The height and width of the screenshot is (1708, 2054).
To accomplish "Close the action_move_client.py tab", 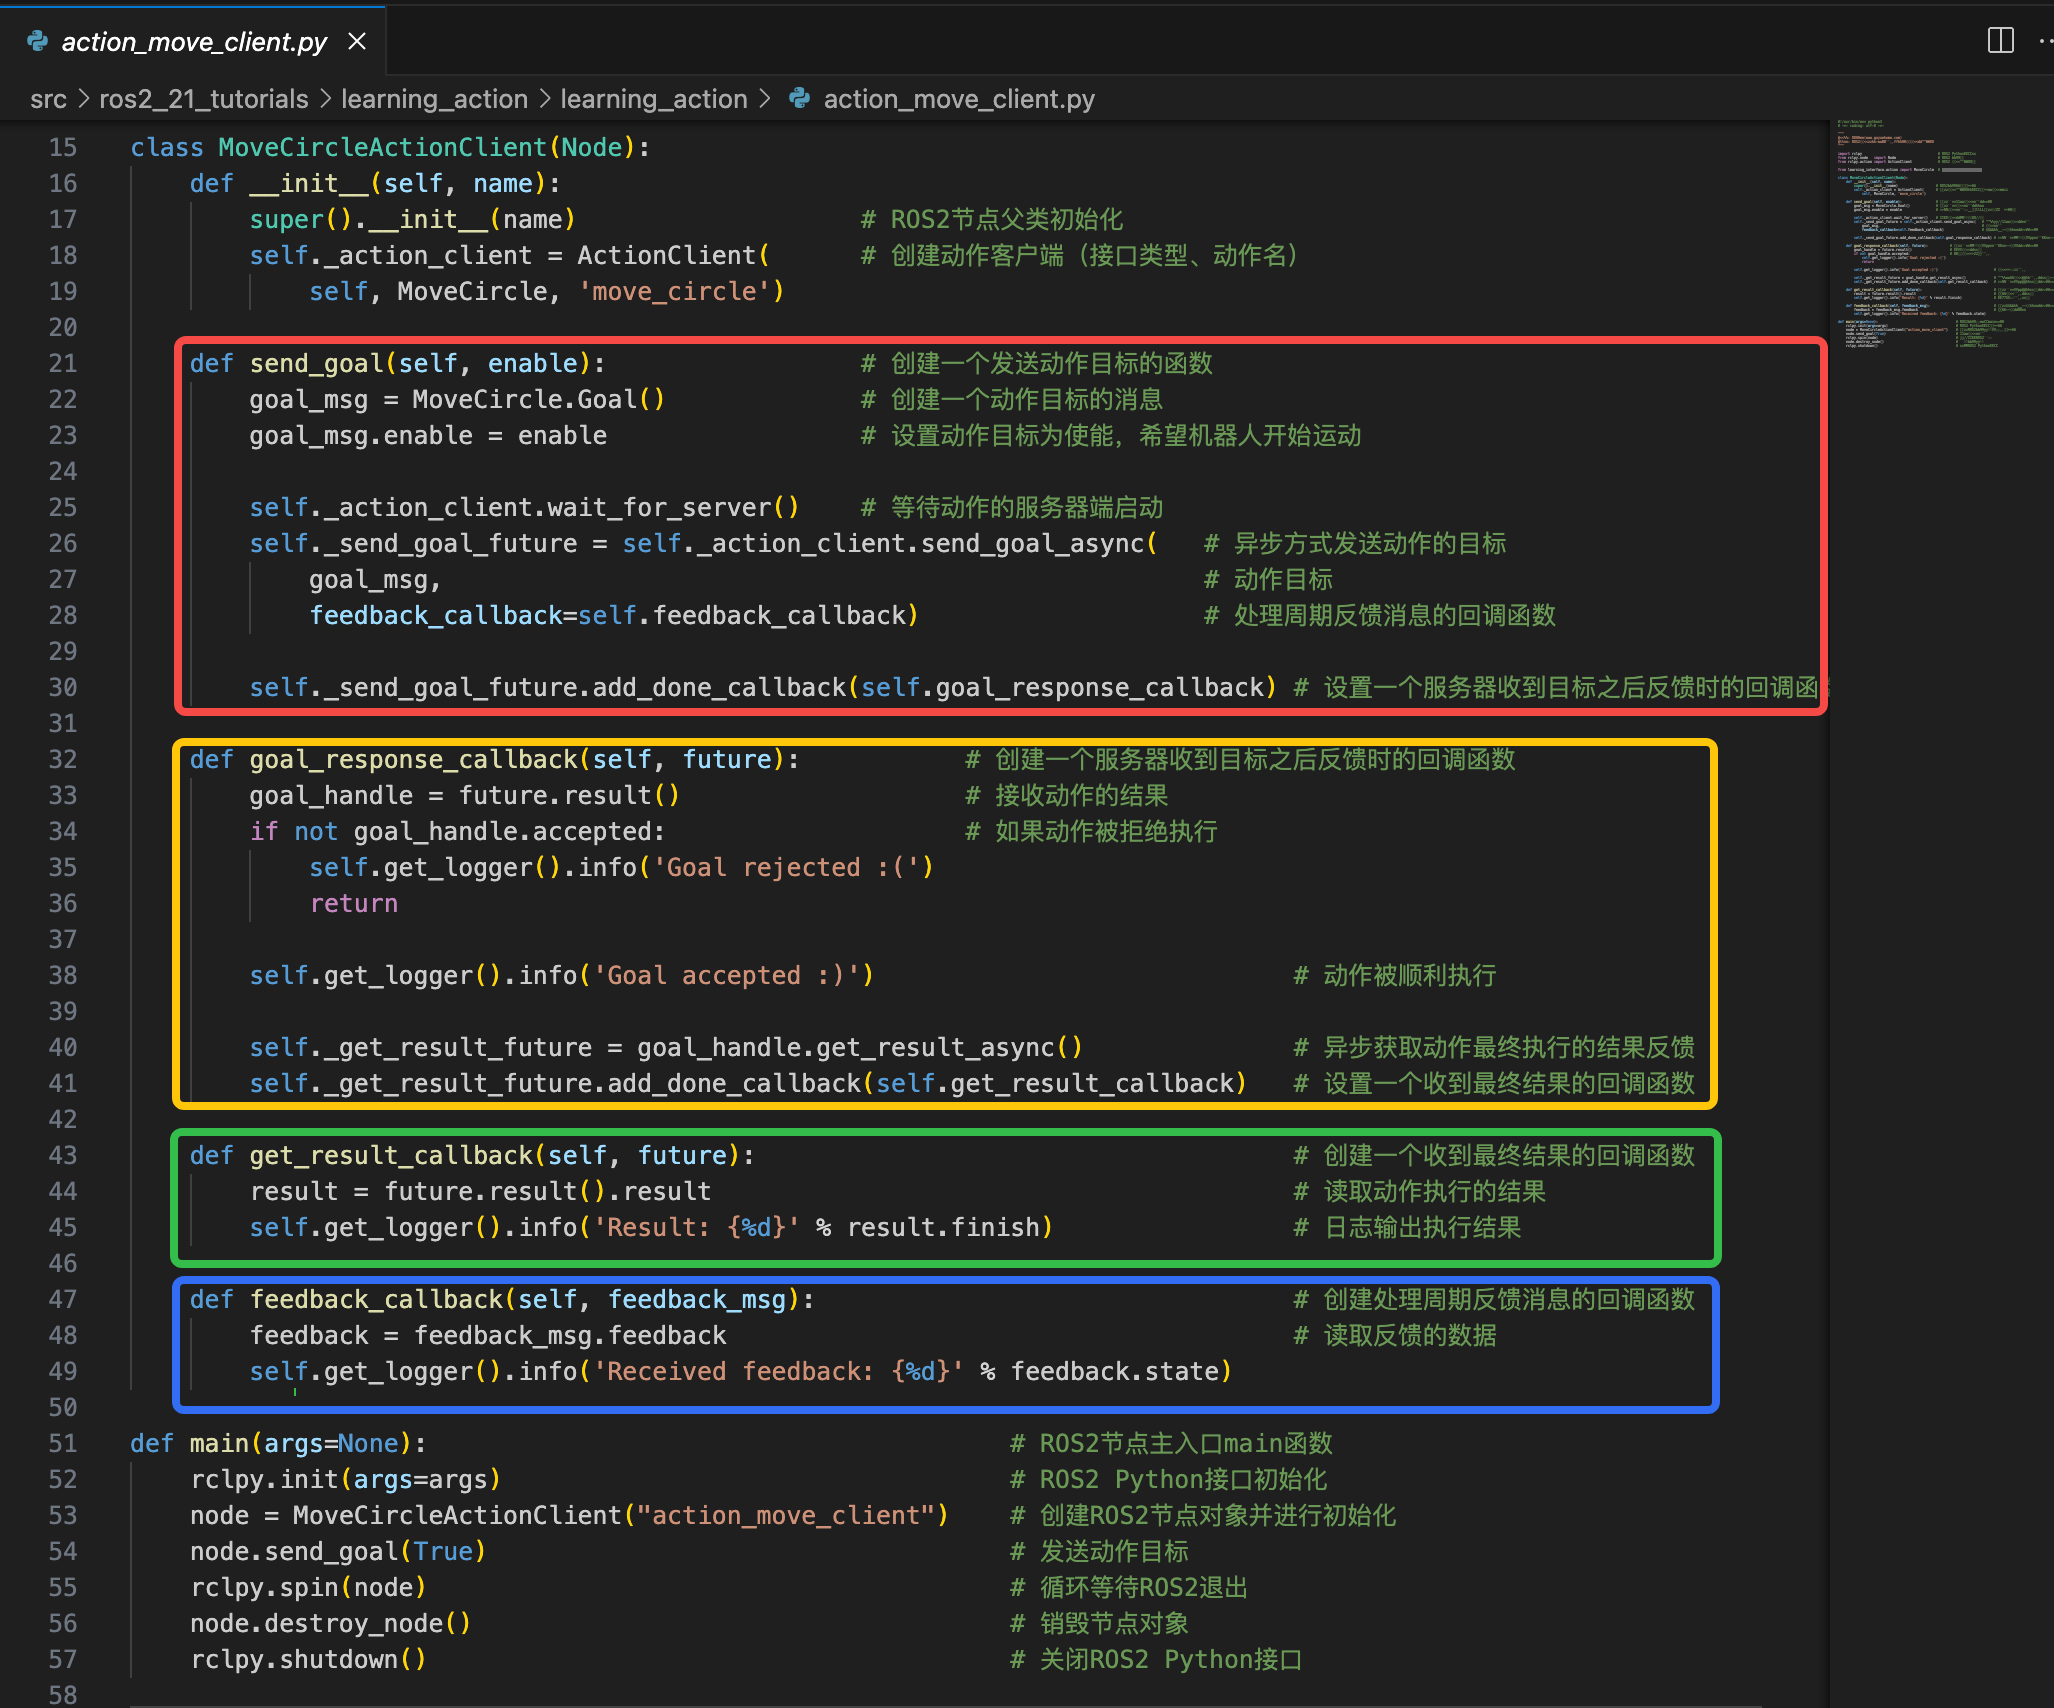I will pyautogui.click(x=357, y=41).
